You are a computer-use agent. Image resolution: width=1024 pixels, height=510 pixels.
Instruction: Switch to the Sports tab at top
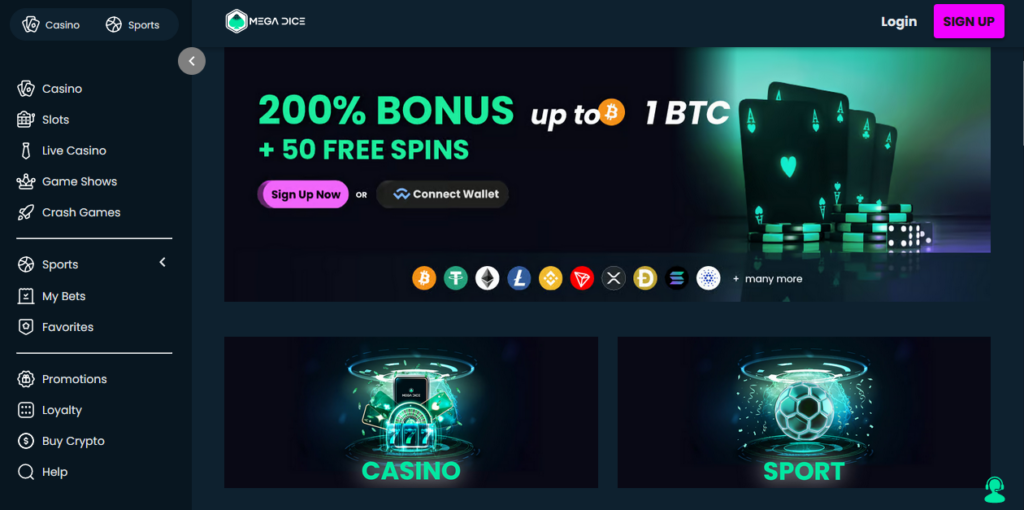133,25
